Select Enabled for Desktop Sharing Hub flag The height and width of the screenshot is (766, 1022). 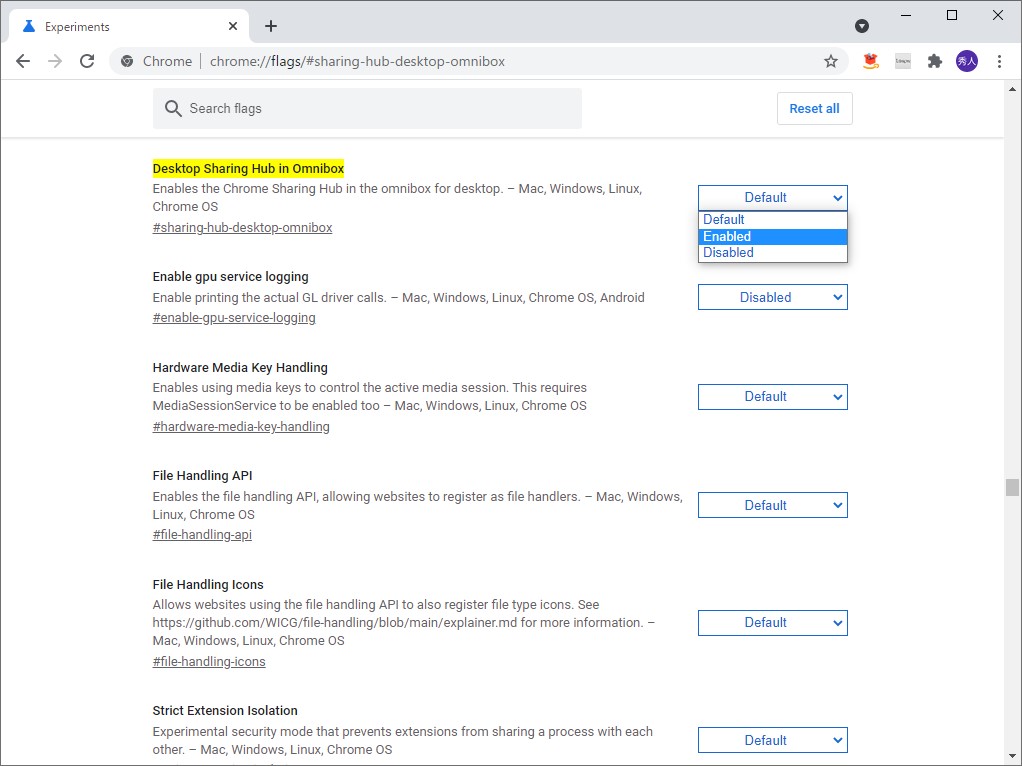point(772,236)
